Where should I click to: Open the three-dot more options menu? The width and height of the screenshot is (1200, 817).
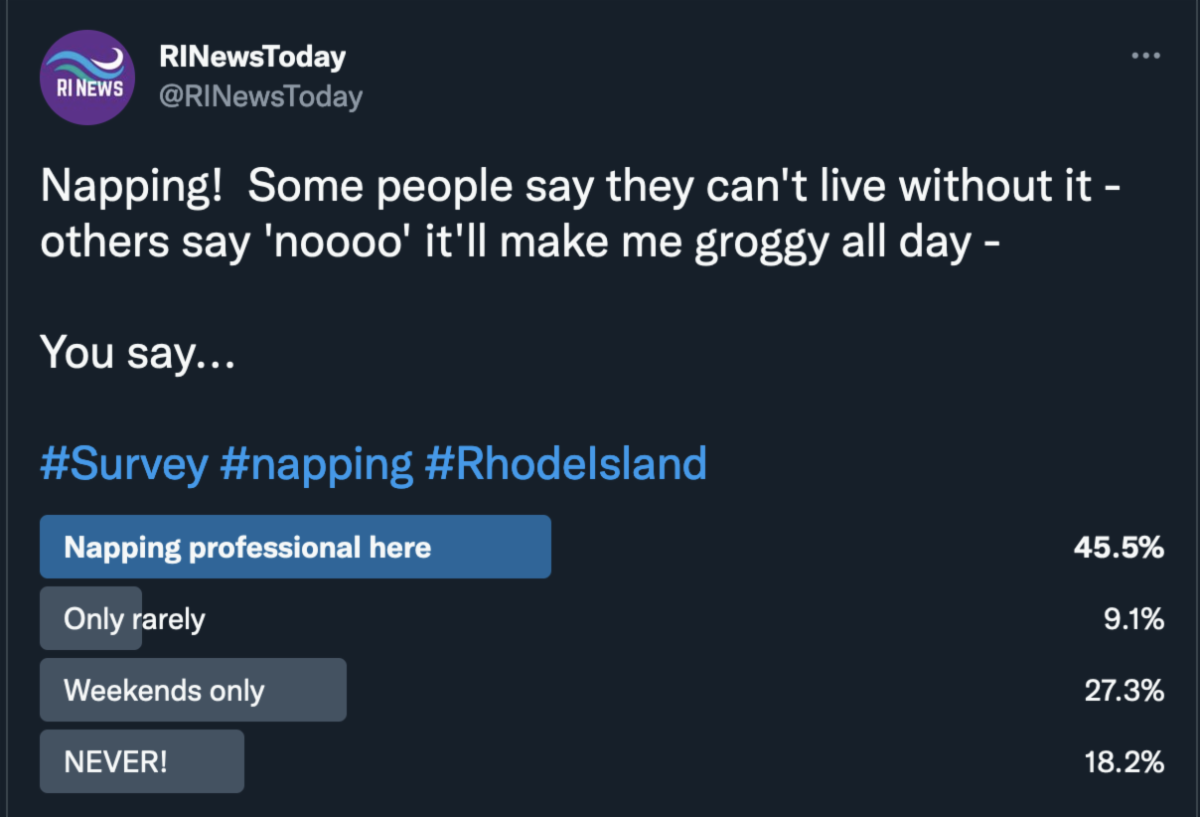pos(1145,55)
